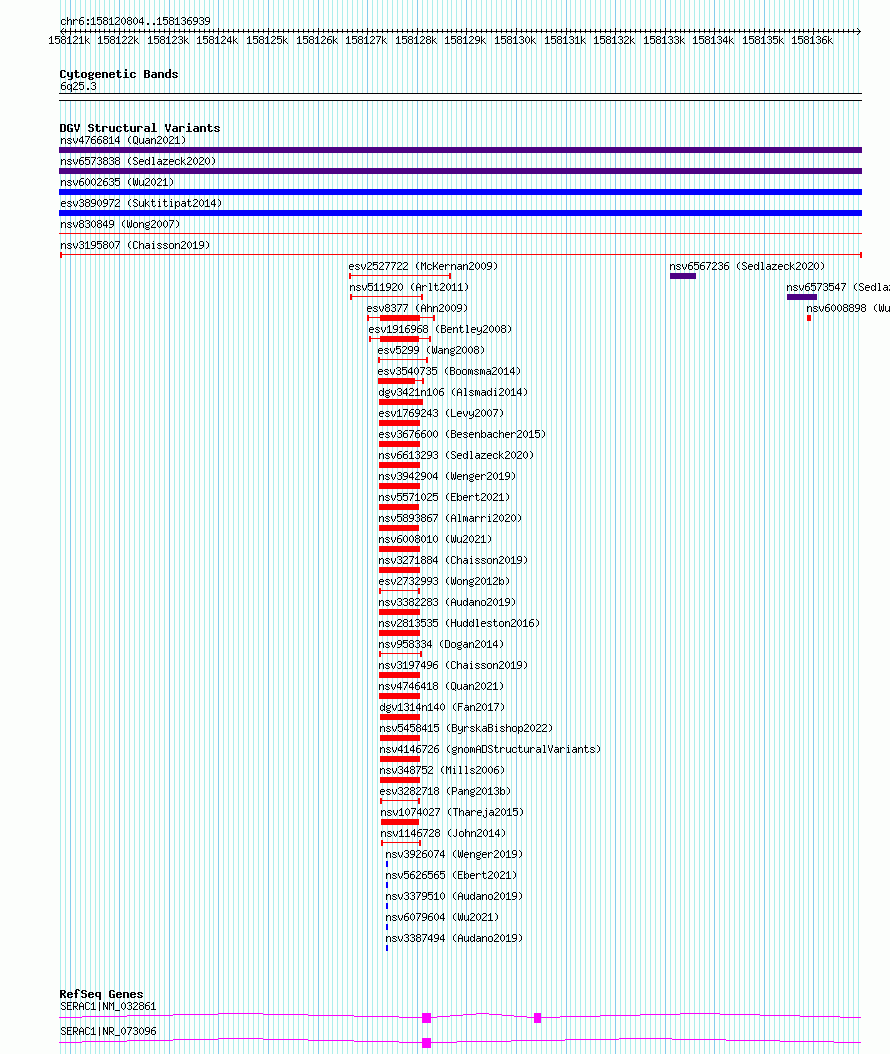Open the nsv5893867 (Almarri2020) variant
This screenshot has width=890, height=1054.
pos(450,518)
